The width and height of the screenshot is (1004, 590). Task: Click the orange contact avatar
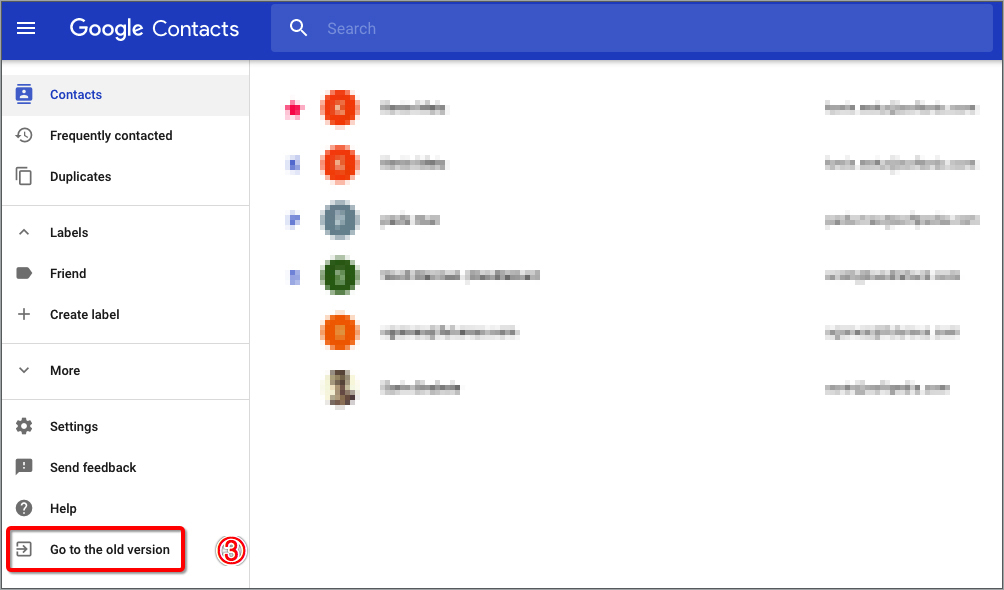point(340,332)
